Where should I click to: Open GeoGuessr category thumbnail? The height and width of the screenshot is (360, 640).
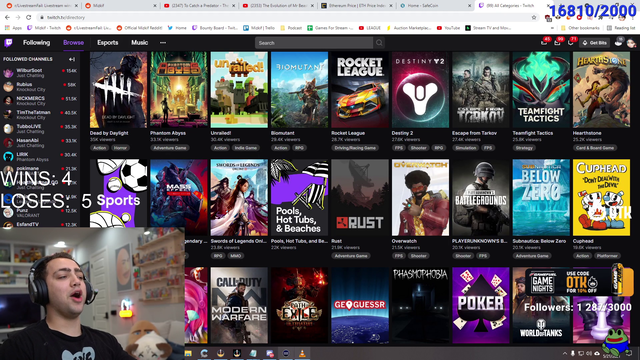[x=360, y=305]
